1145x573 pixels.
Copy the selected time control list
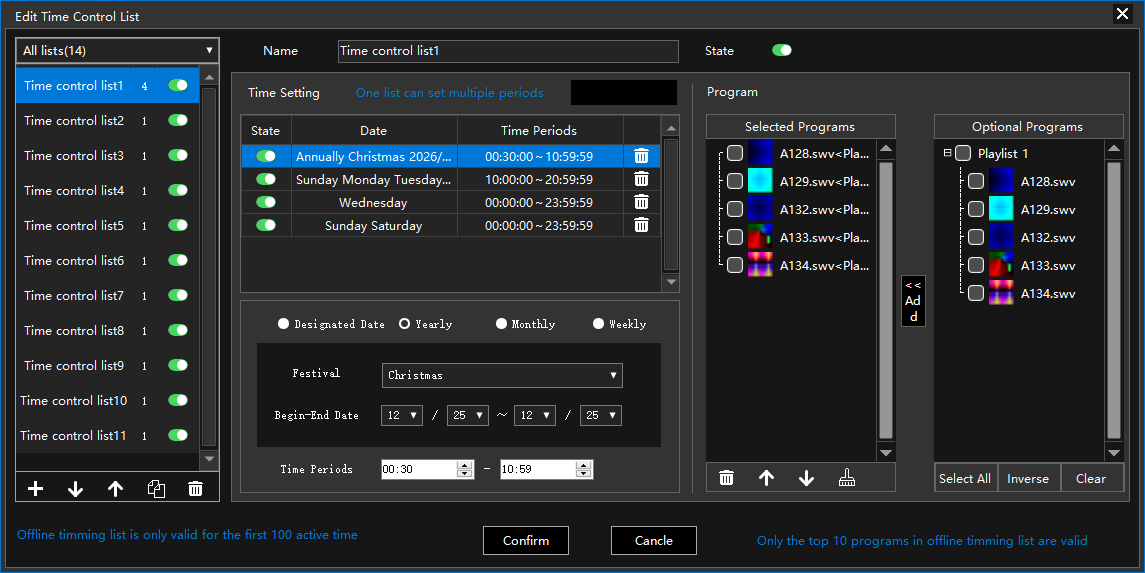(x=156, y=489)
